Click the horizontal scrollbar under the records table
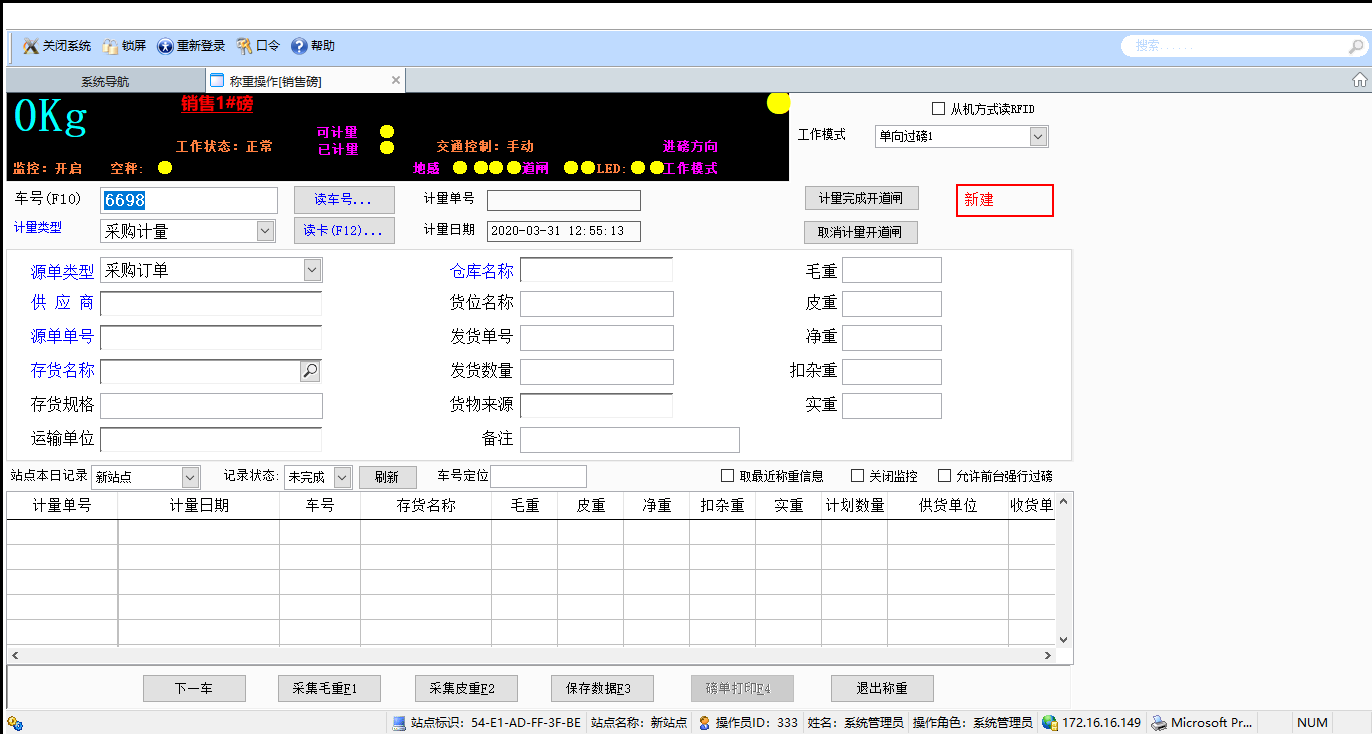 tap(530, 655)
